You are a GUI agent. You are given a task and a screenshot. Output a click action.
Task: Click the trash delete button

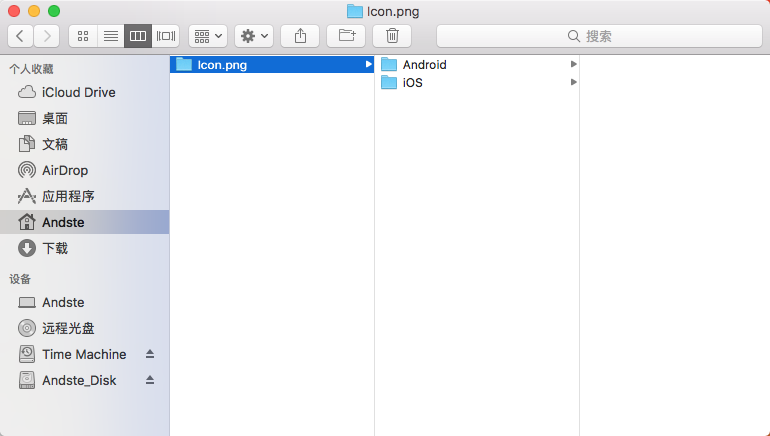tap(392, 36)
